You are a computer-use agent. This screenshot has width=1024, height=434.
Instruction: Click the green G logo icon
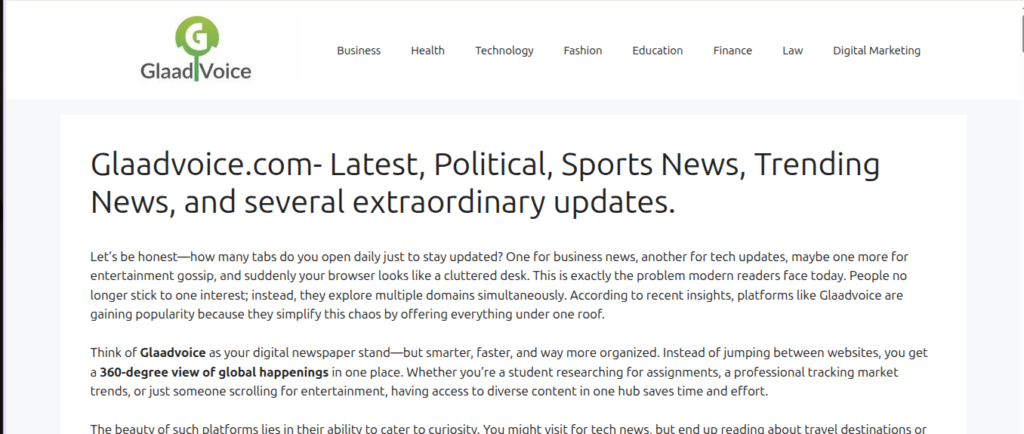[196, 37]
